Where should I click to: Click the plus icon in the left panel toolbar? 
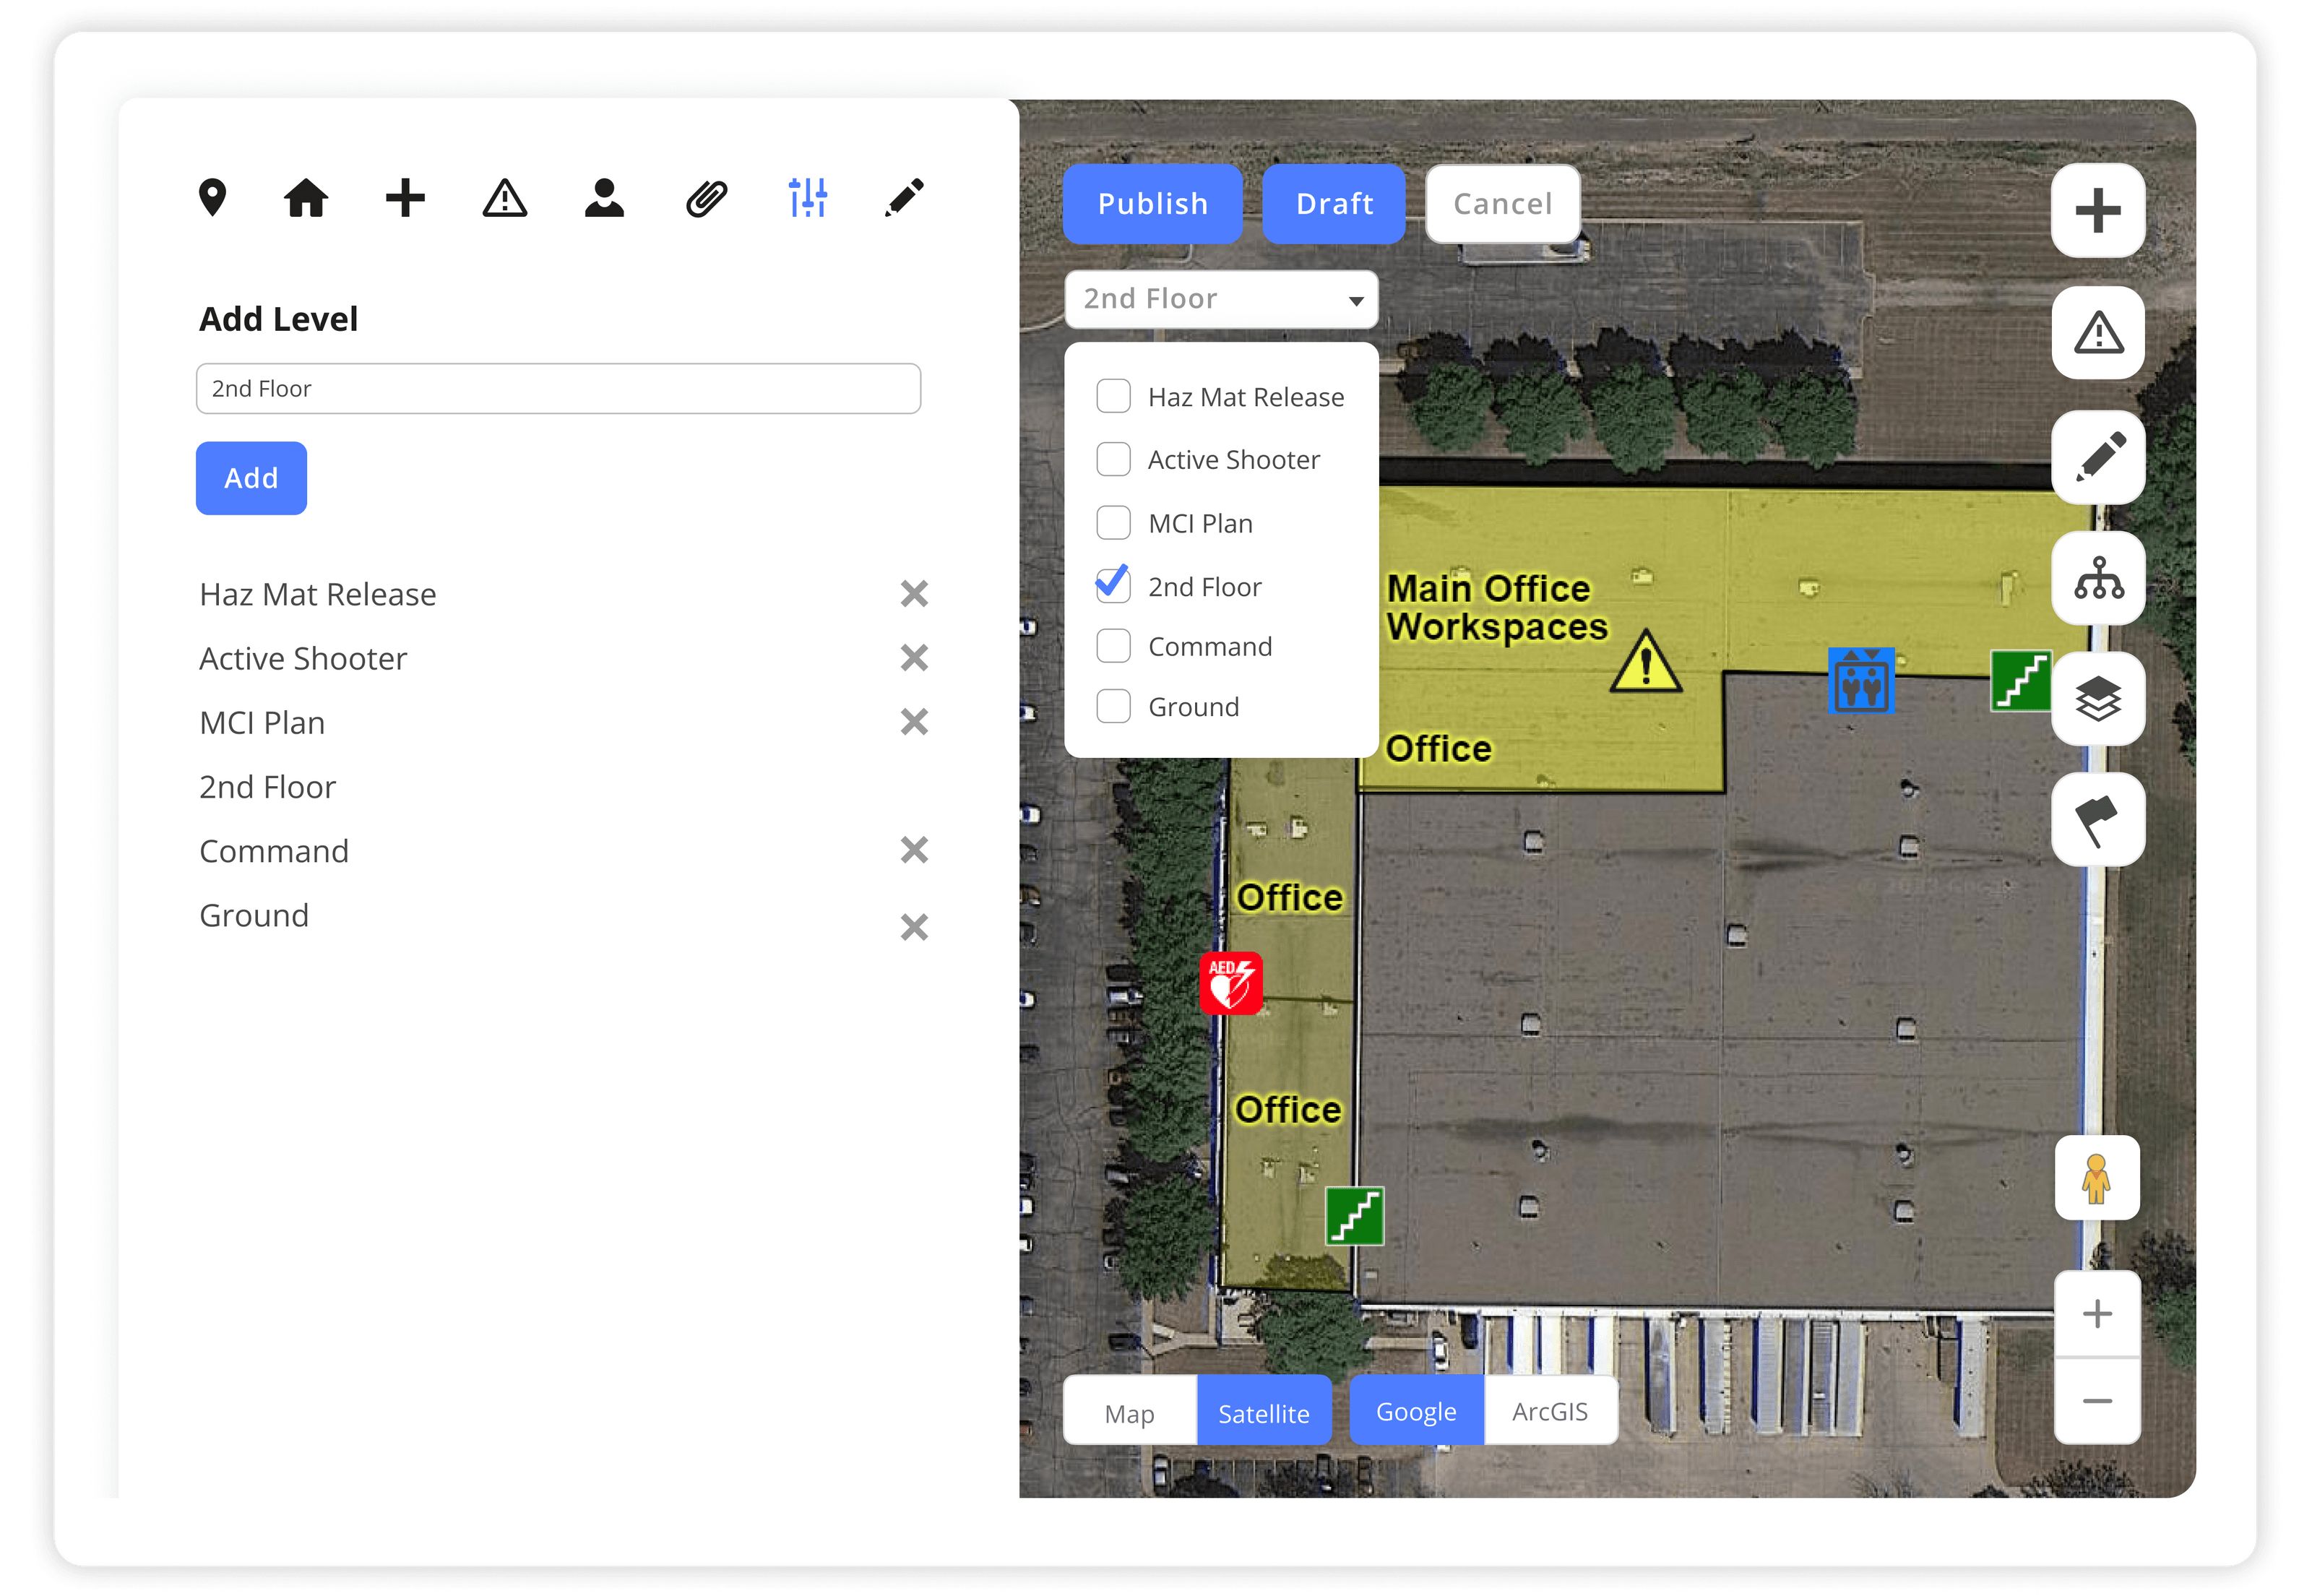point(405,198)
